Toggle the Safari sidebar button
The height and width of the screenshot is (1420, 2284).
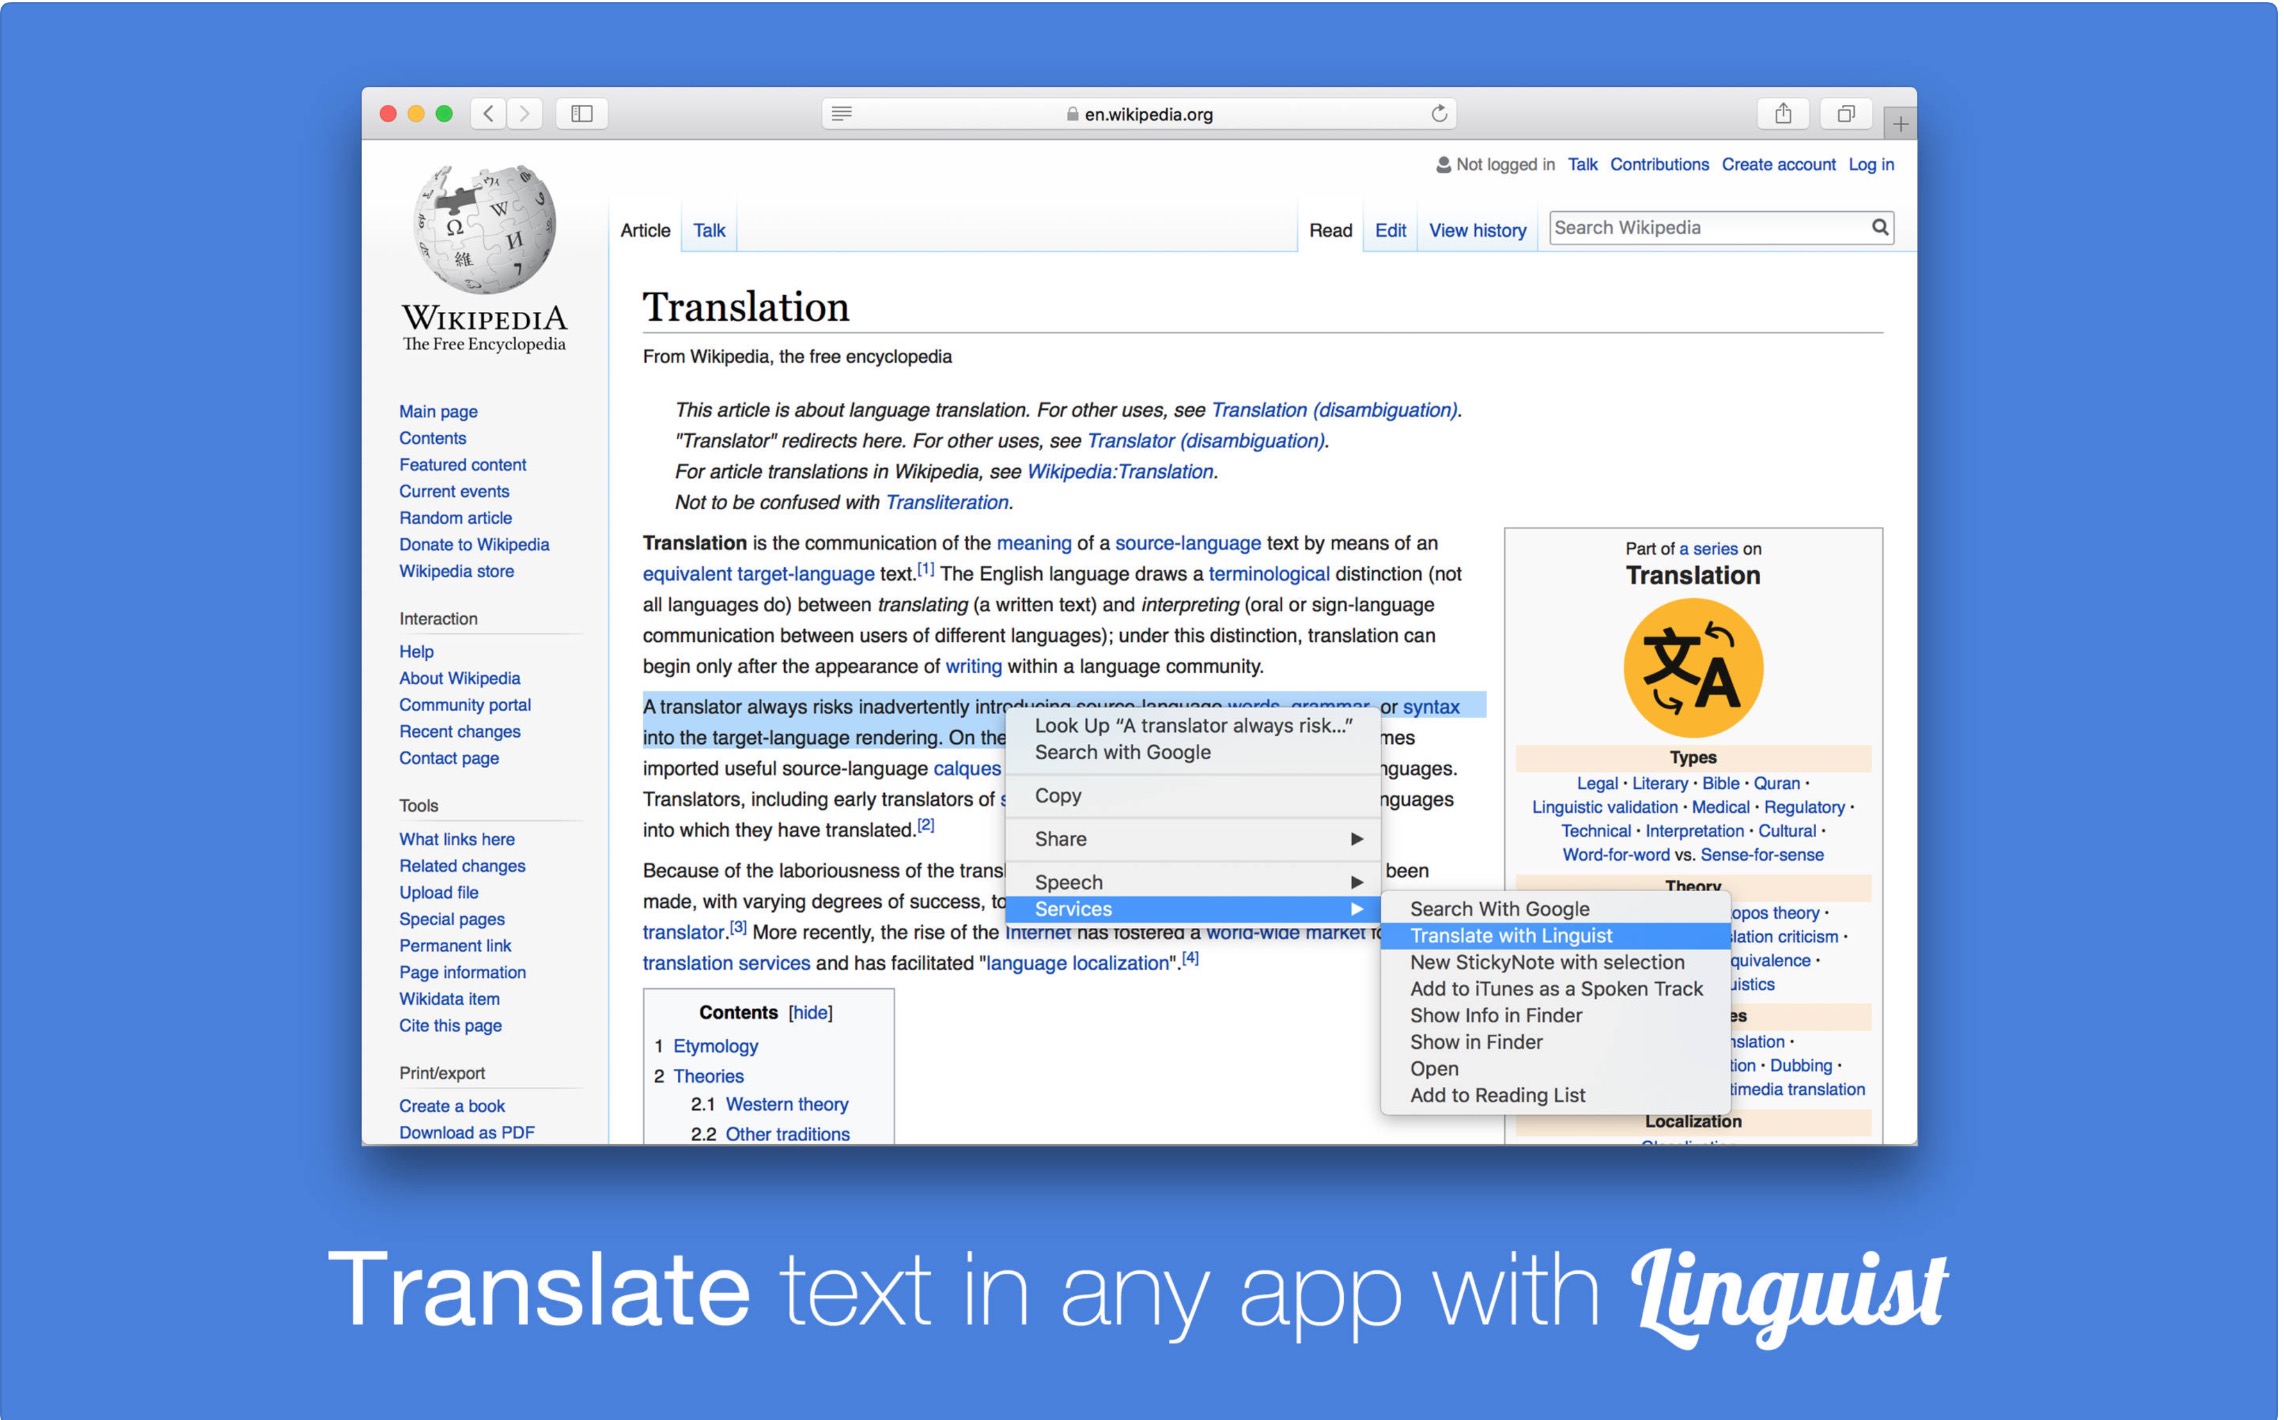pos(582,113)
